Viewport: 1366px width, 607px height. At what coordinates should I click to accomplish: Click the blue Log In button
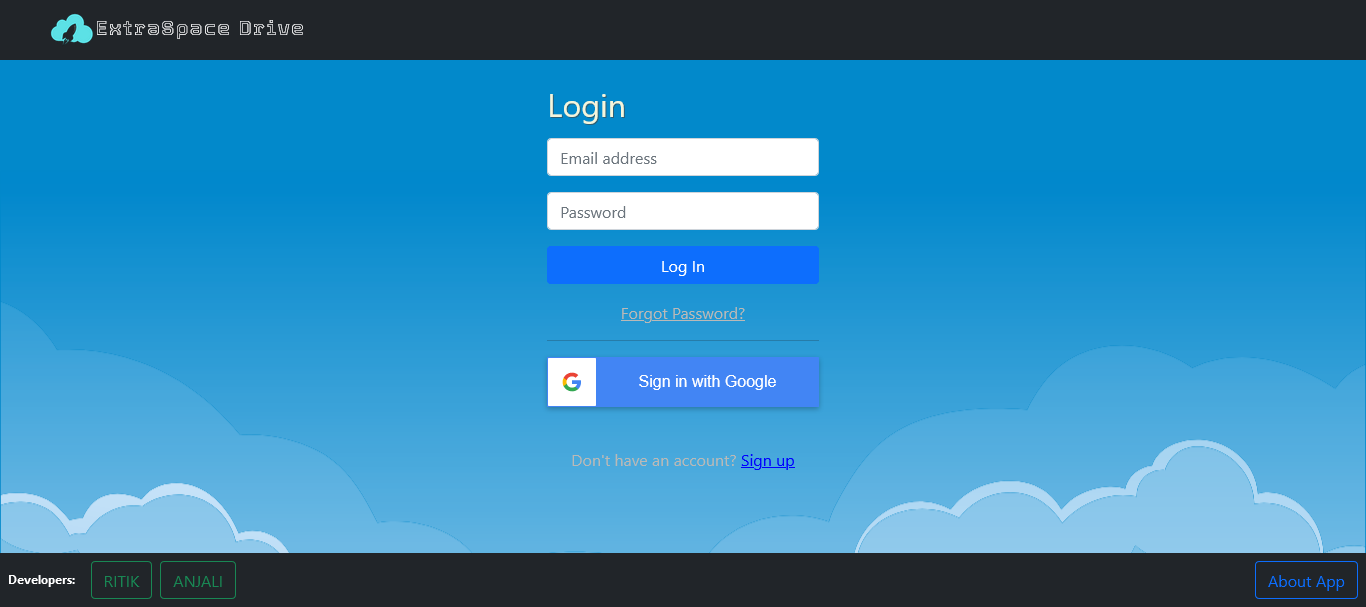(x=683, y=265)
